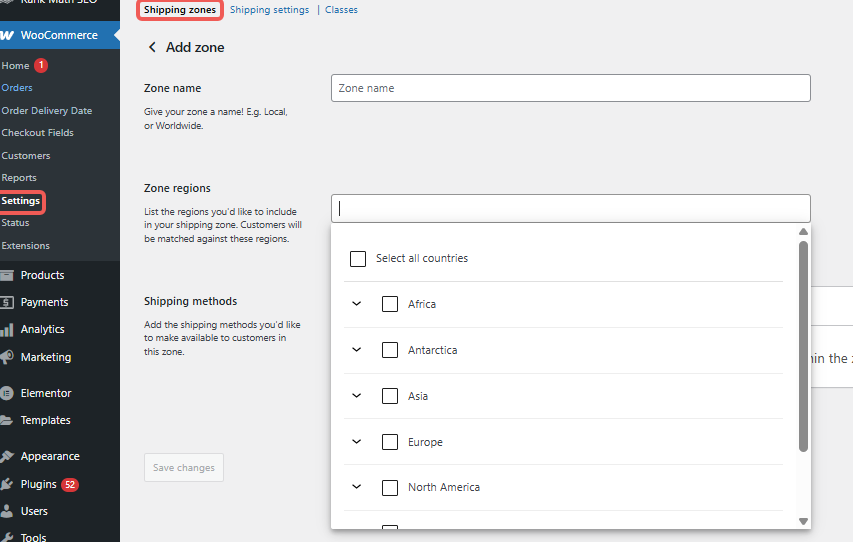Check the Select all countries checkbox
This screenshot has height=542, width=853.
358,259
